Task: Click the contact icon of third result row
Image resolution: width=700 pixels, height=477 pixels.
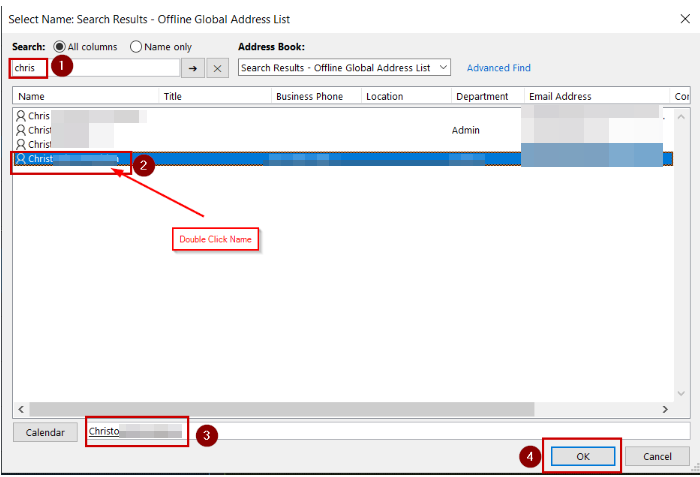Action: [x=21, y=144]
